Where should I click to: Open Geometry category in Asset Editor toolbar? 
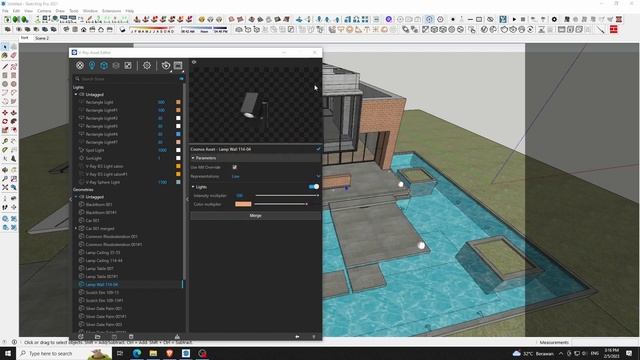pyautogui.click(x=104, y=65)
